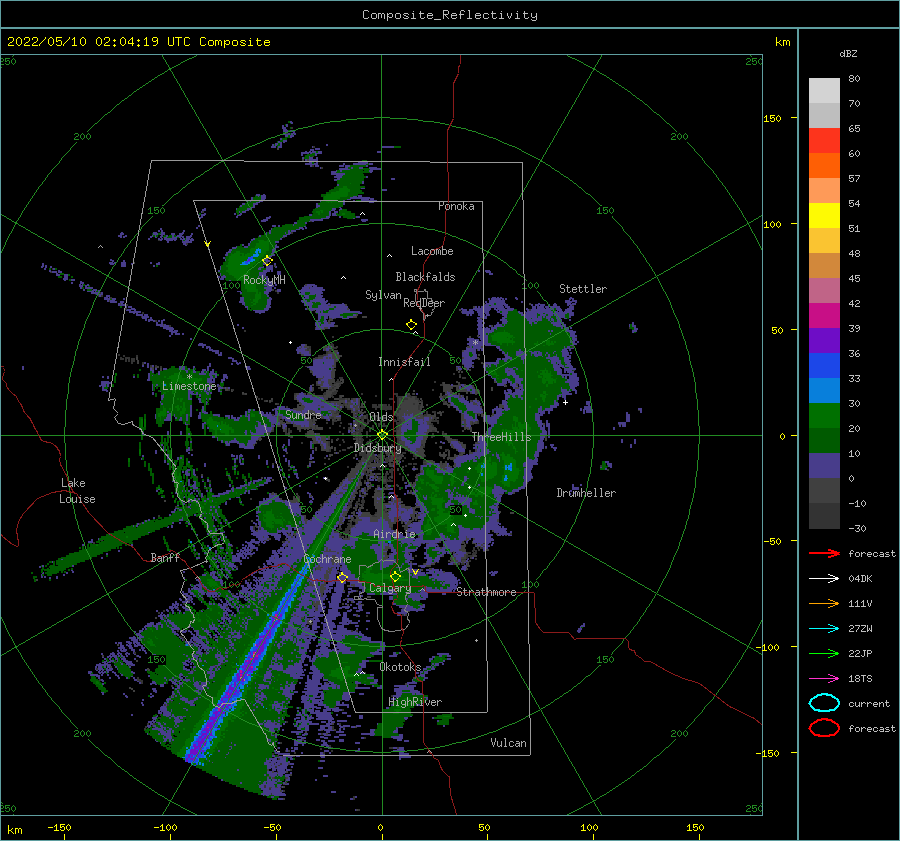Viewport: 900px width, 841px height.
Task: Select the blue 33-36 dBZ color swatch
Action: [824, 365]
